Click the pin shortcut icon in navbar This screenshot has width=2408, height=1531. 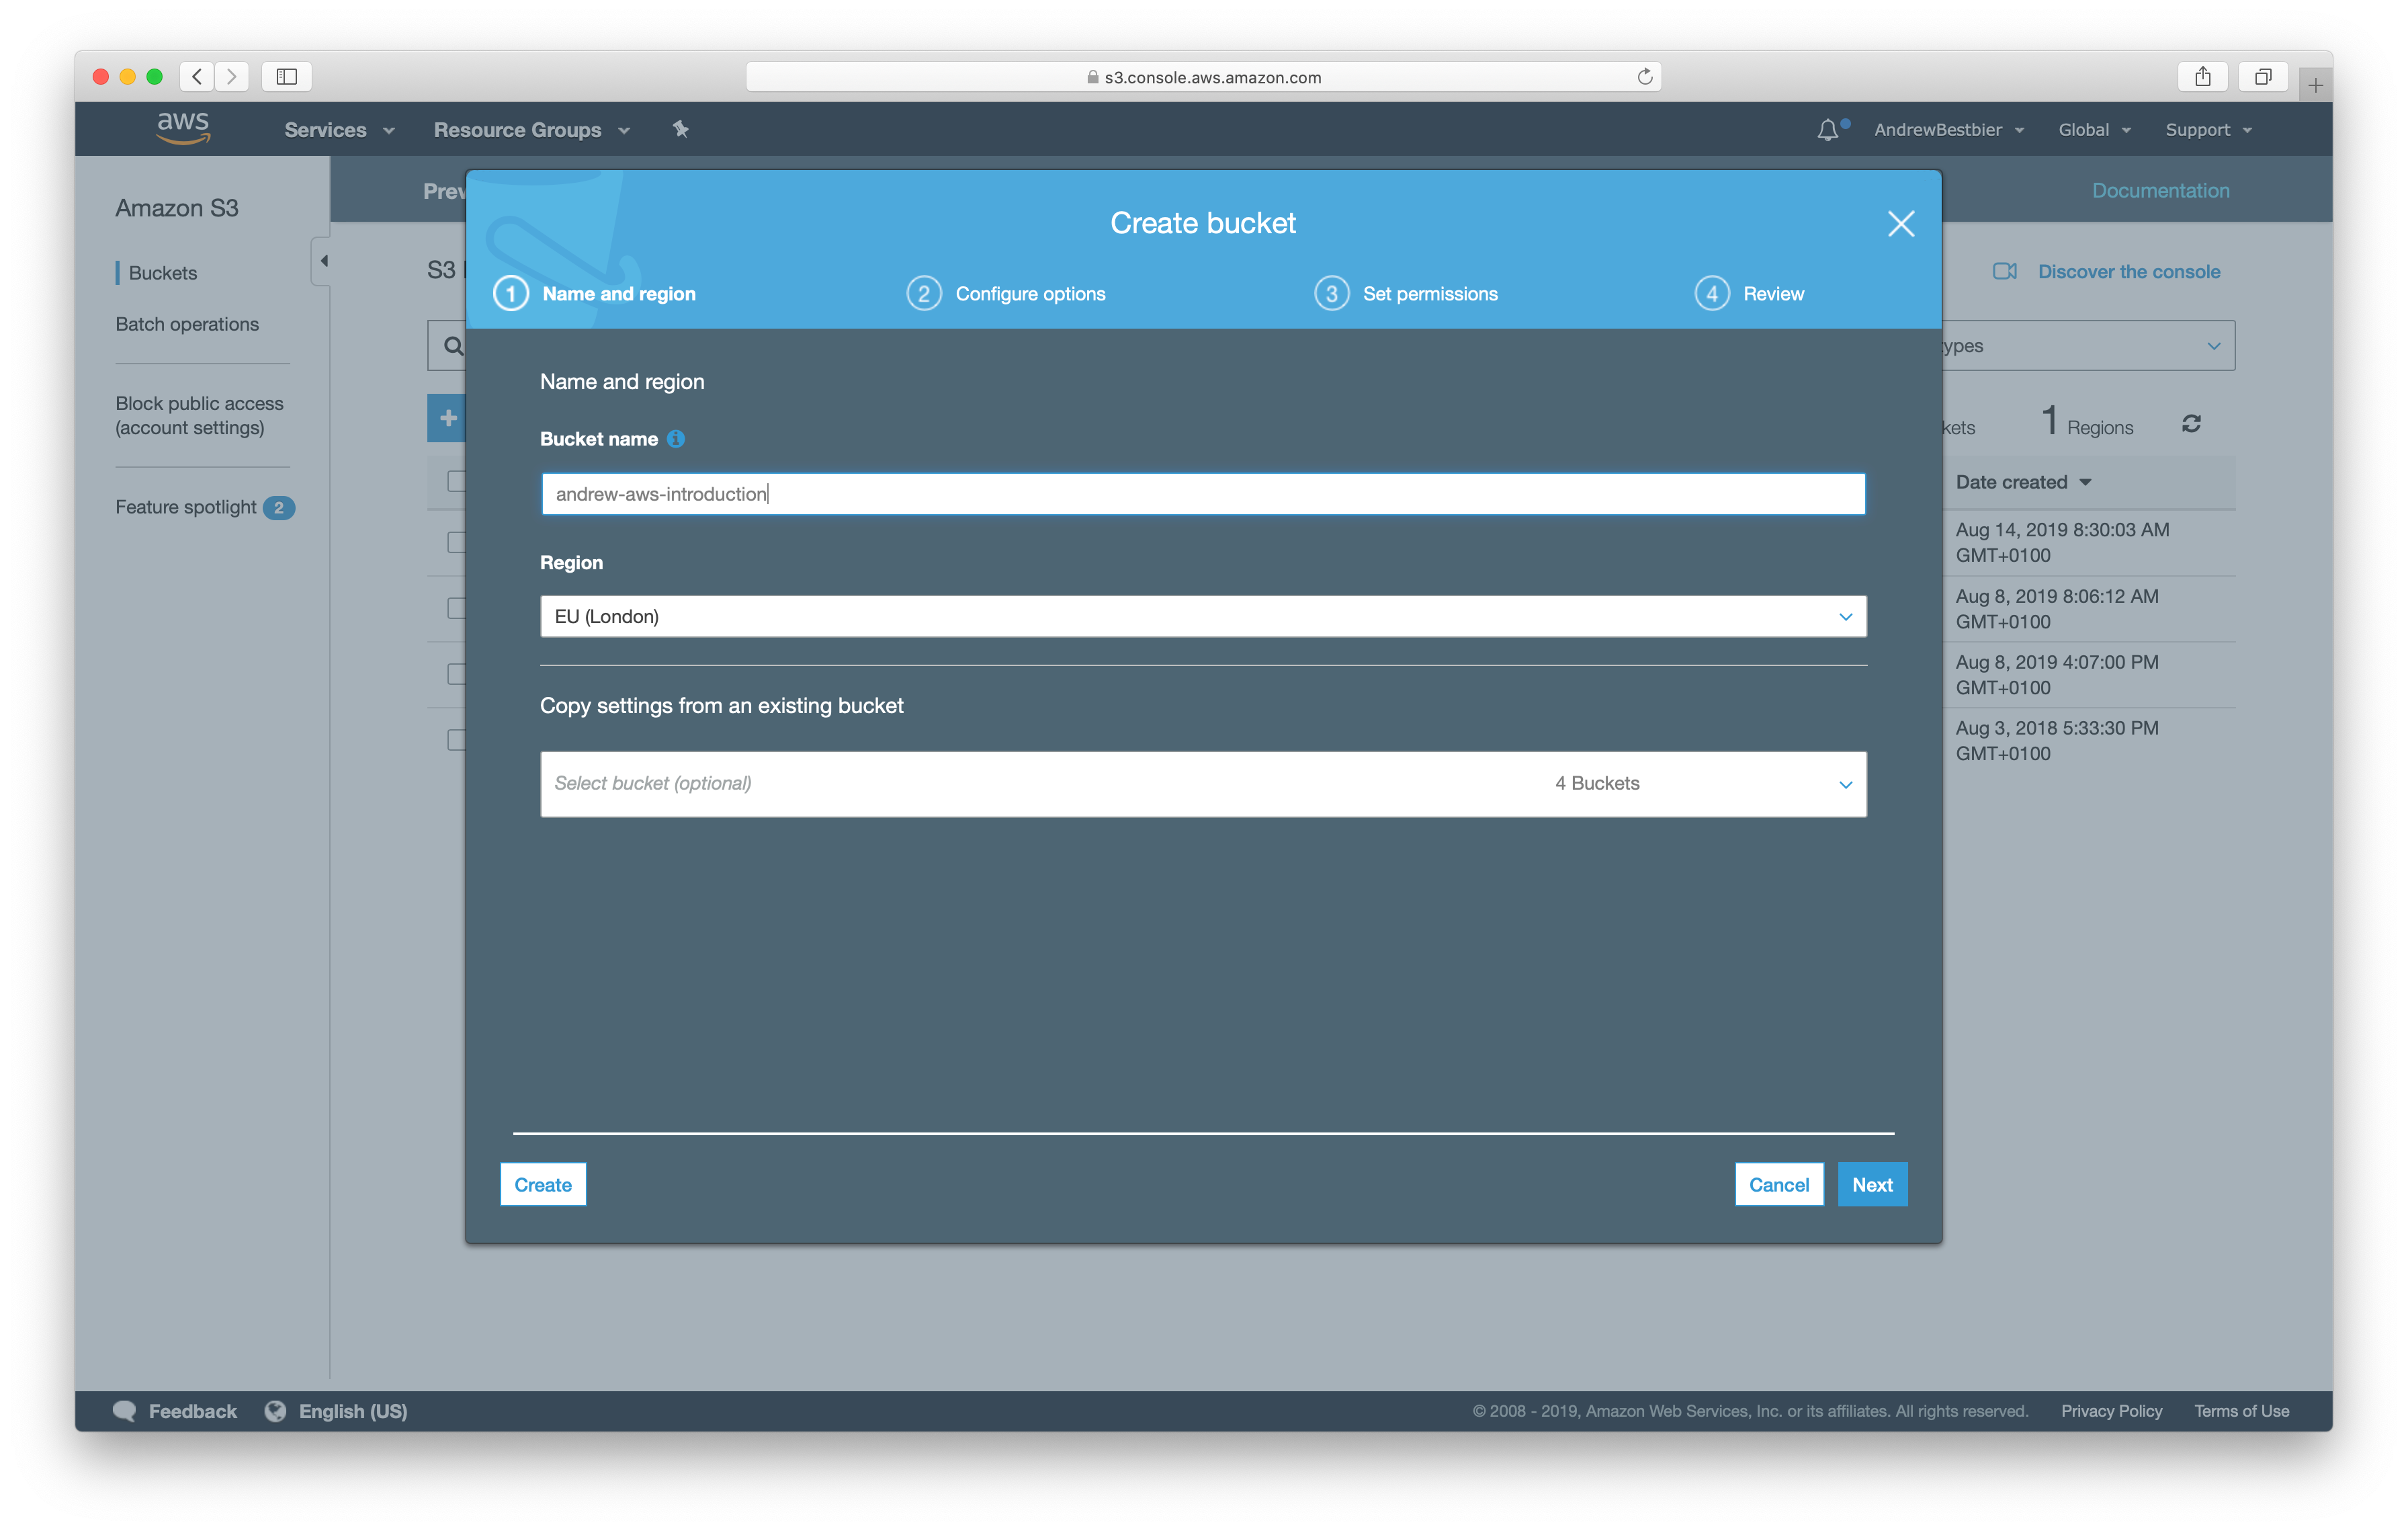click(681, 130)
